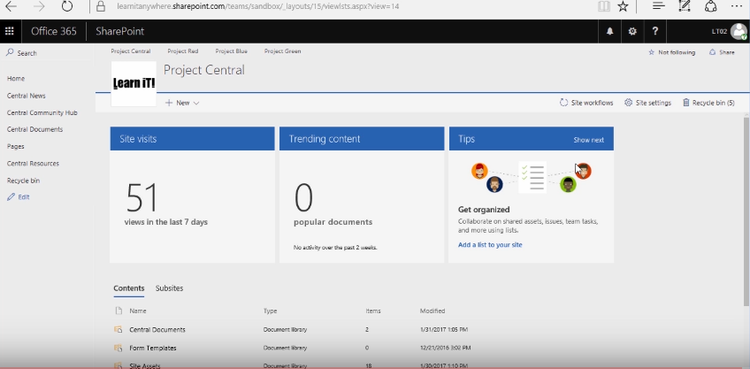The height and width of the screenshot is (369, 750).
Task: Open the Office 365 app launcher waffle
Action: pos(9,32)
